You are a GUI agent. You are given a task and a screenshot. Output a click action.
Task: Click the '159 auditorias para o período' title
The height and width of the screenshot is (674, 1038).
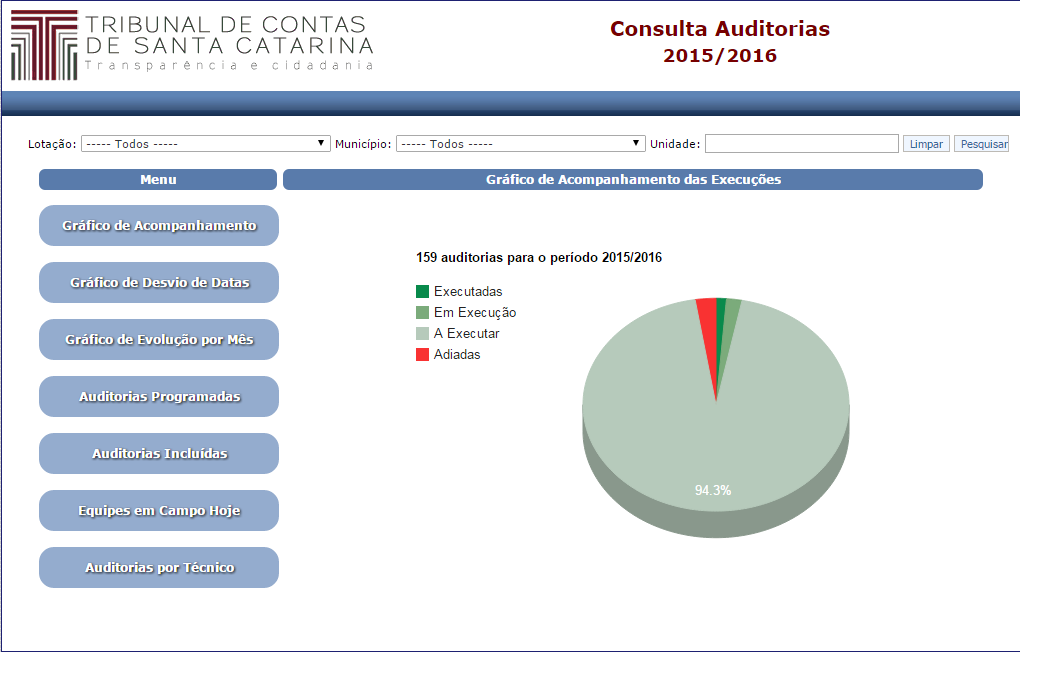point(539,258)
